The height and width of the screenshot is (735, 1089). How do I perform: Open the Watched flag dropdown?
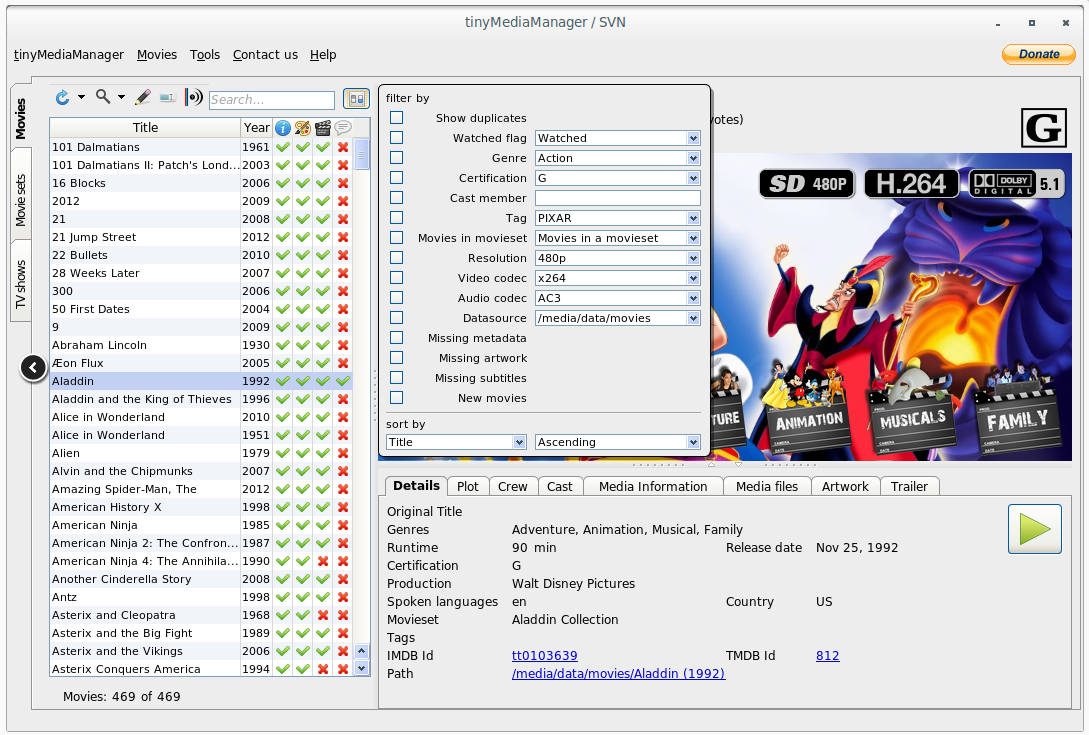coord(617,138)
